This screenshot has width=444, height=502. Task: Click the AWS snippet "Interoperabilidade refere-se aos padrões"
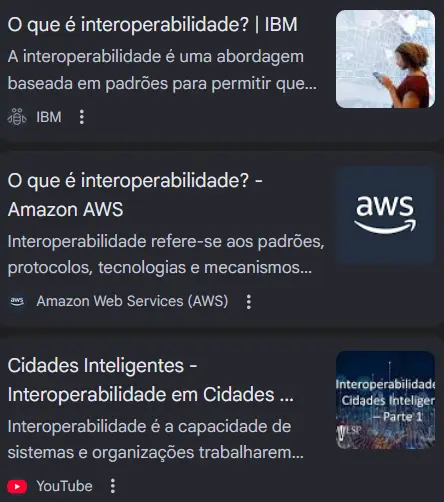point(166,254)
